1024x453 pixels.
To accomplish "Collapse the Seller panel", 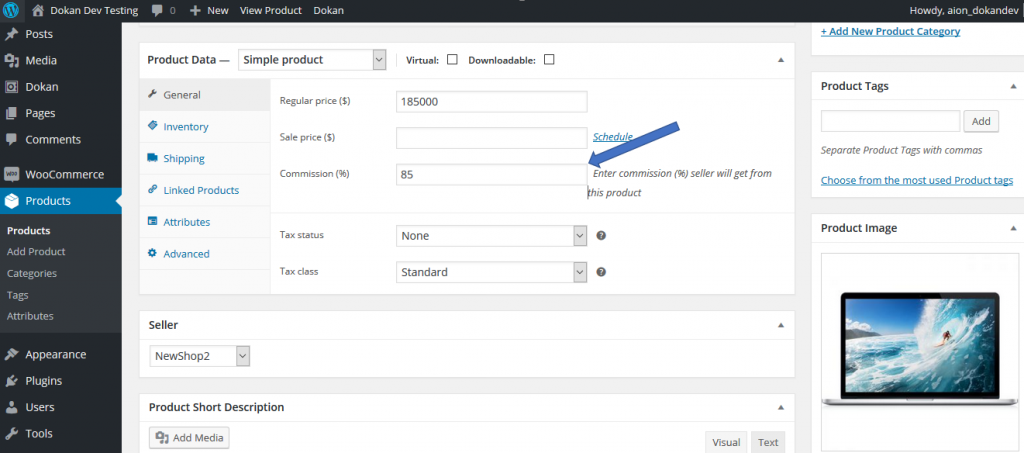I will point(780,324).
